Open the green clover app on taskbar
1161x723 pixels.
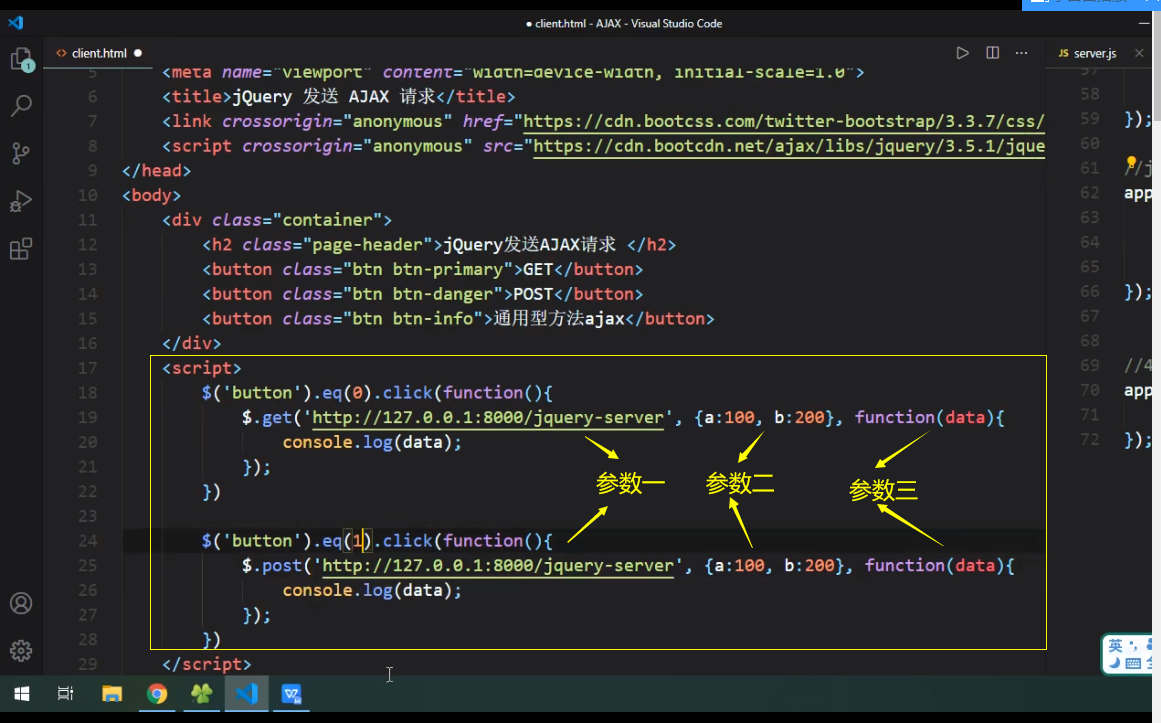tap(201, 694)
